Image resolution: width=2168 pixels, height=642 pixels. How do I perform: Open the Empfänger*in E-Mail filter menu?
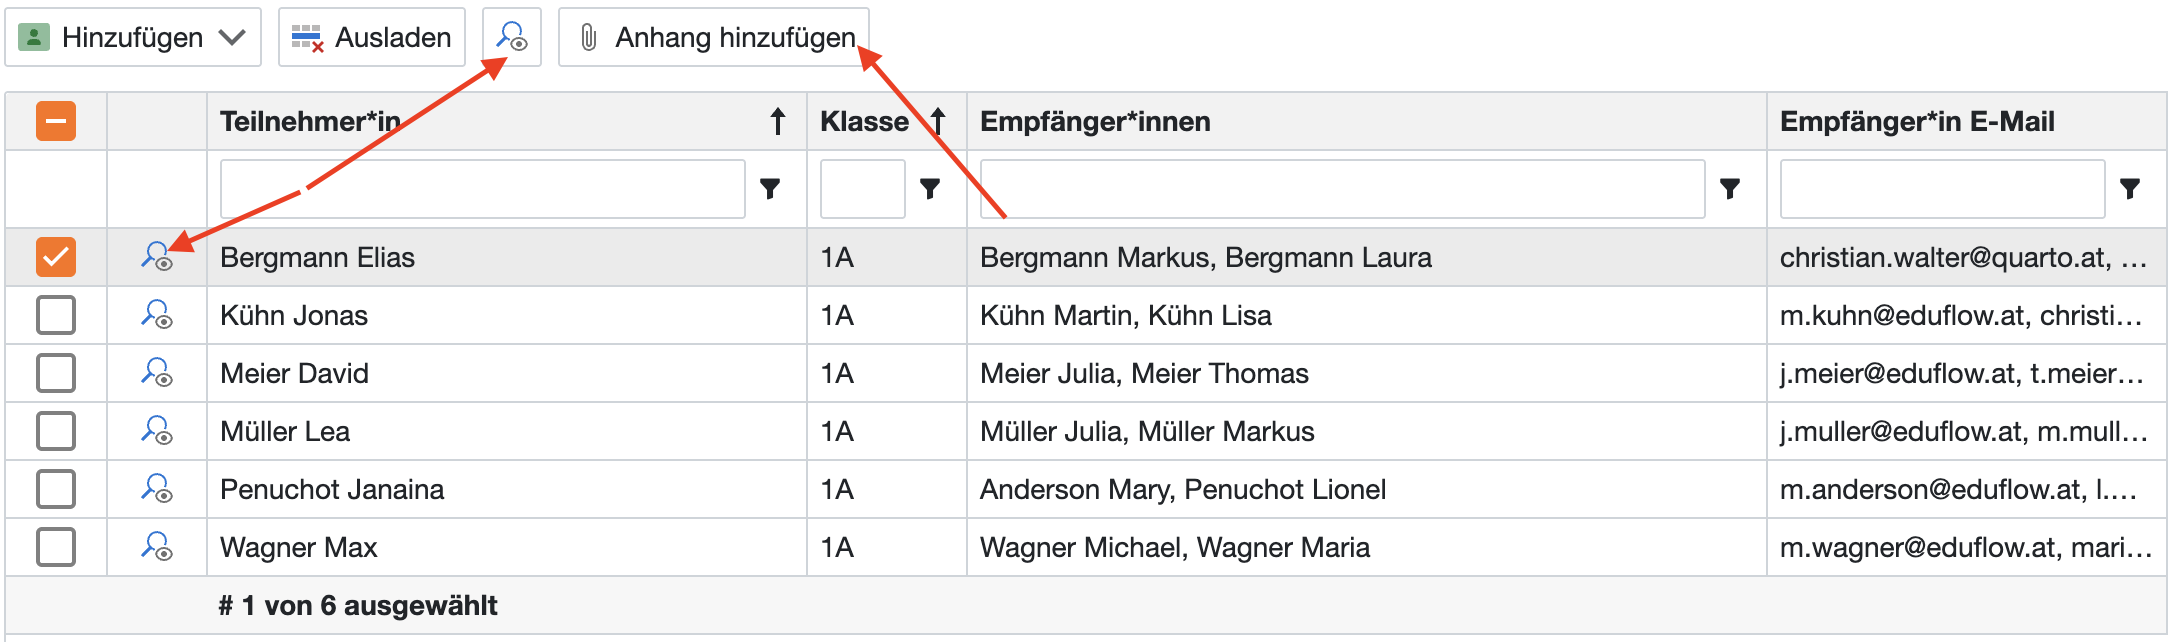2130,188
